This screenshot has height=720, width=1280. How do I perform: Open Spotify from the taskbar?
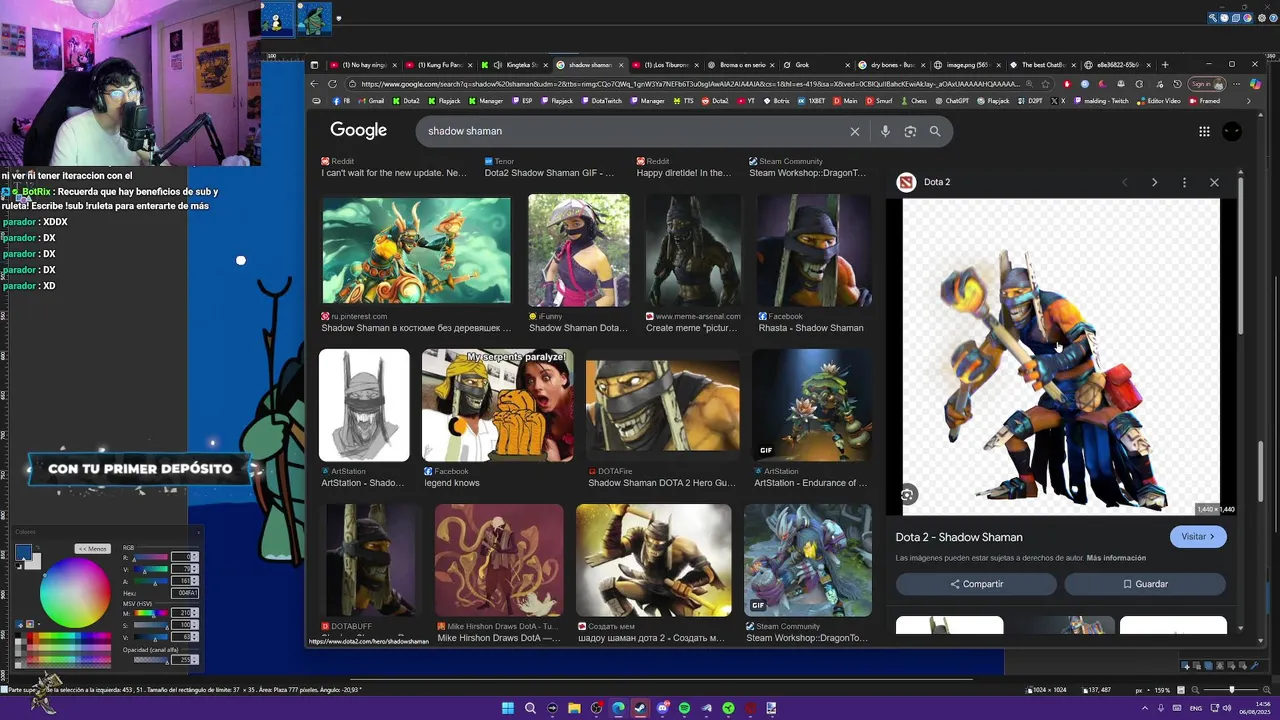point(684,708)
